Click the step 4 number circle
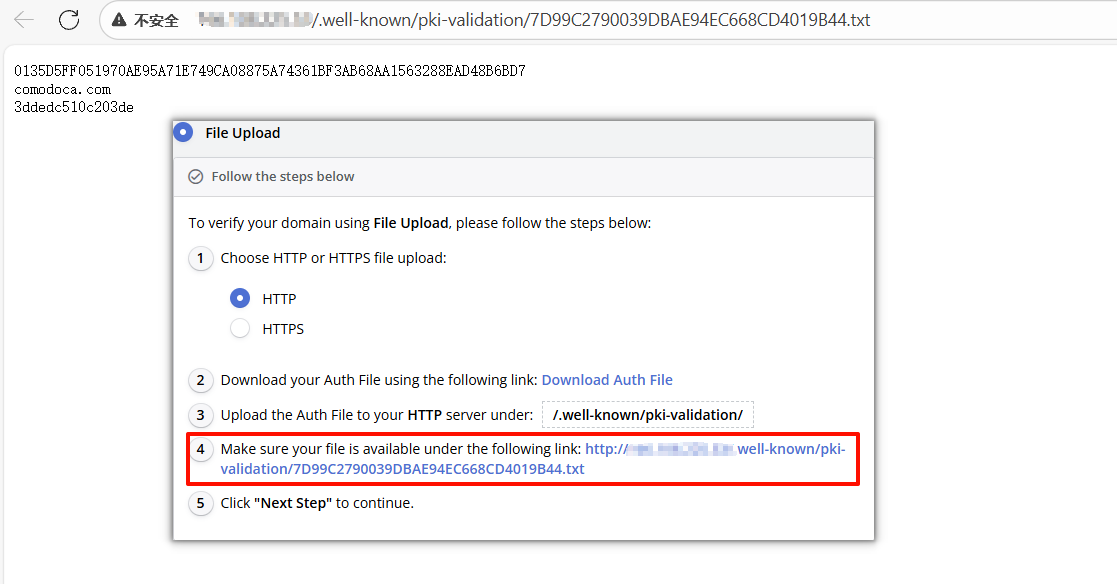Image resolution: width=1117 pixels, height=584 pixels. (201, 450)
